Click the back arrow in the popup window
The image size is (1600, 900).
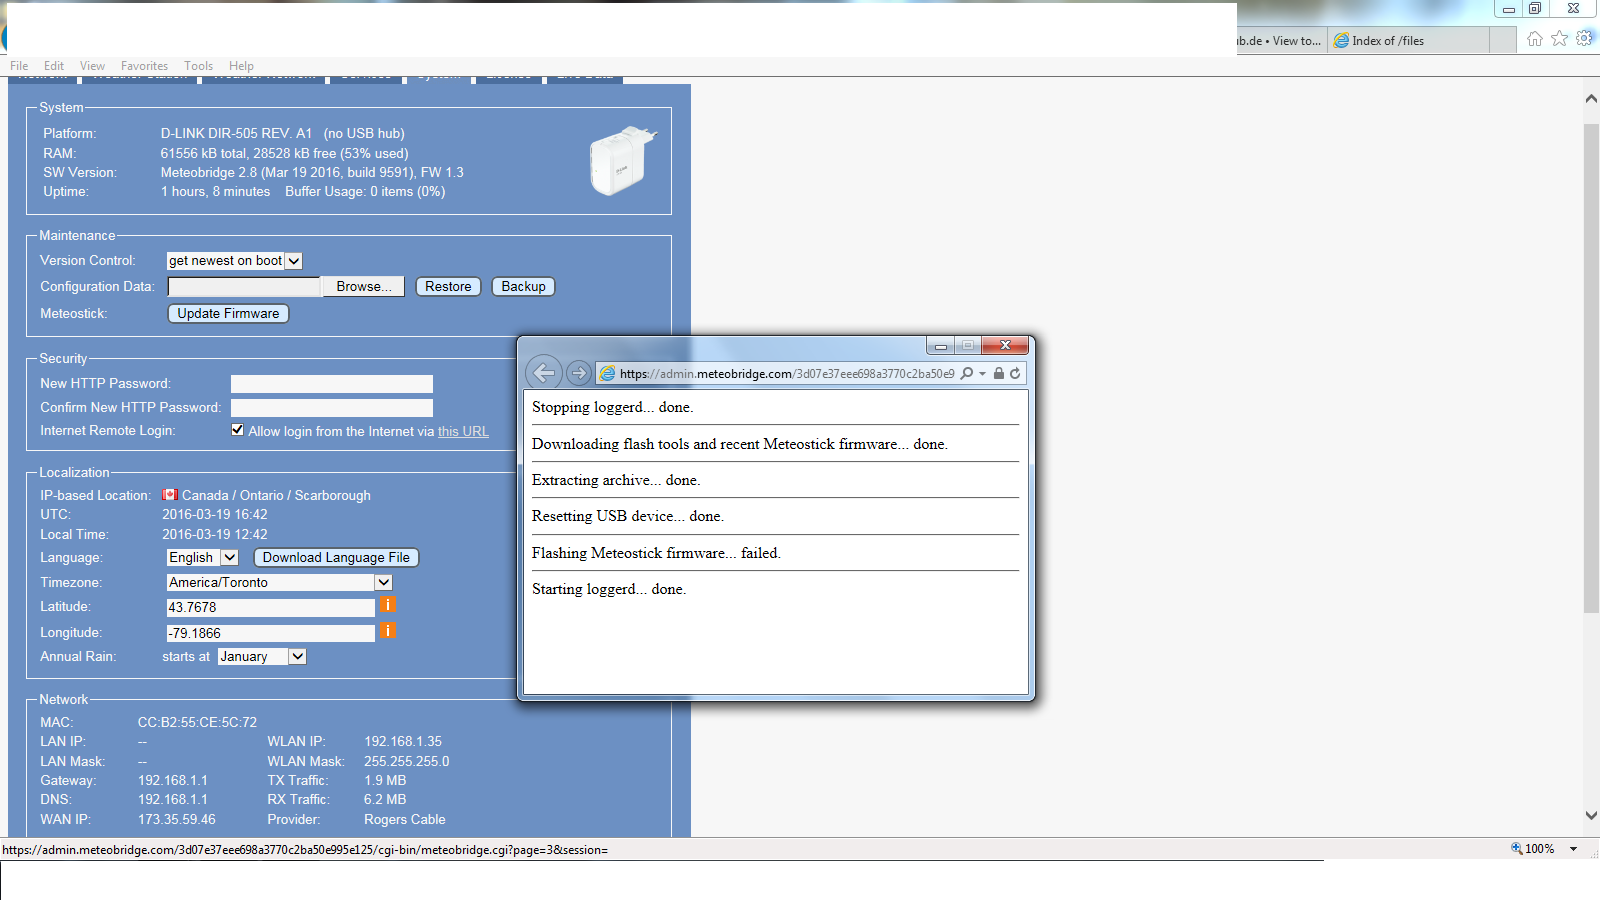pos(543,373)
